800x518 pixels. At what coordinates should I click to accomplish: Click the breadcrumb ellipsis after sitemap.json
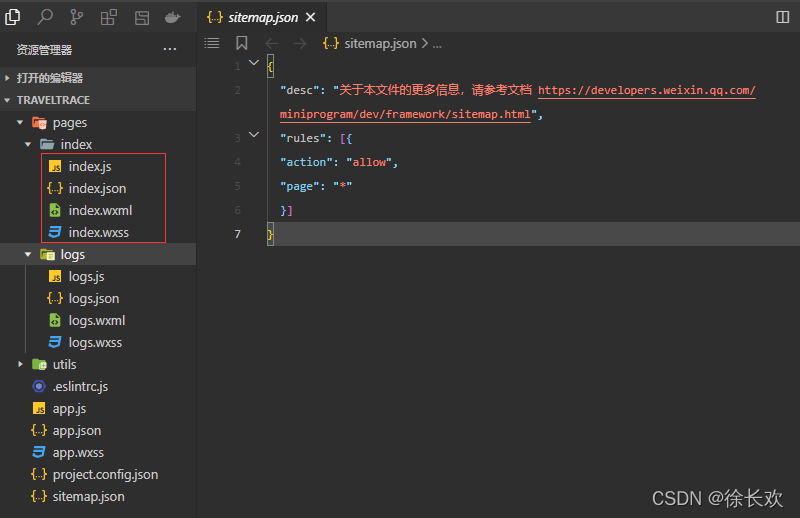point(437,44)
